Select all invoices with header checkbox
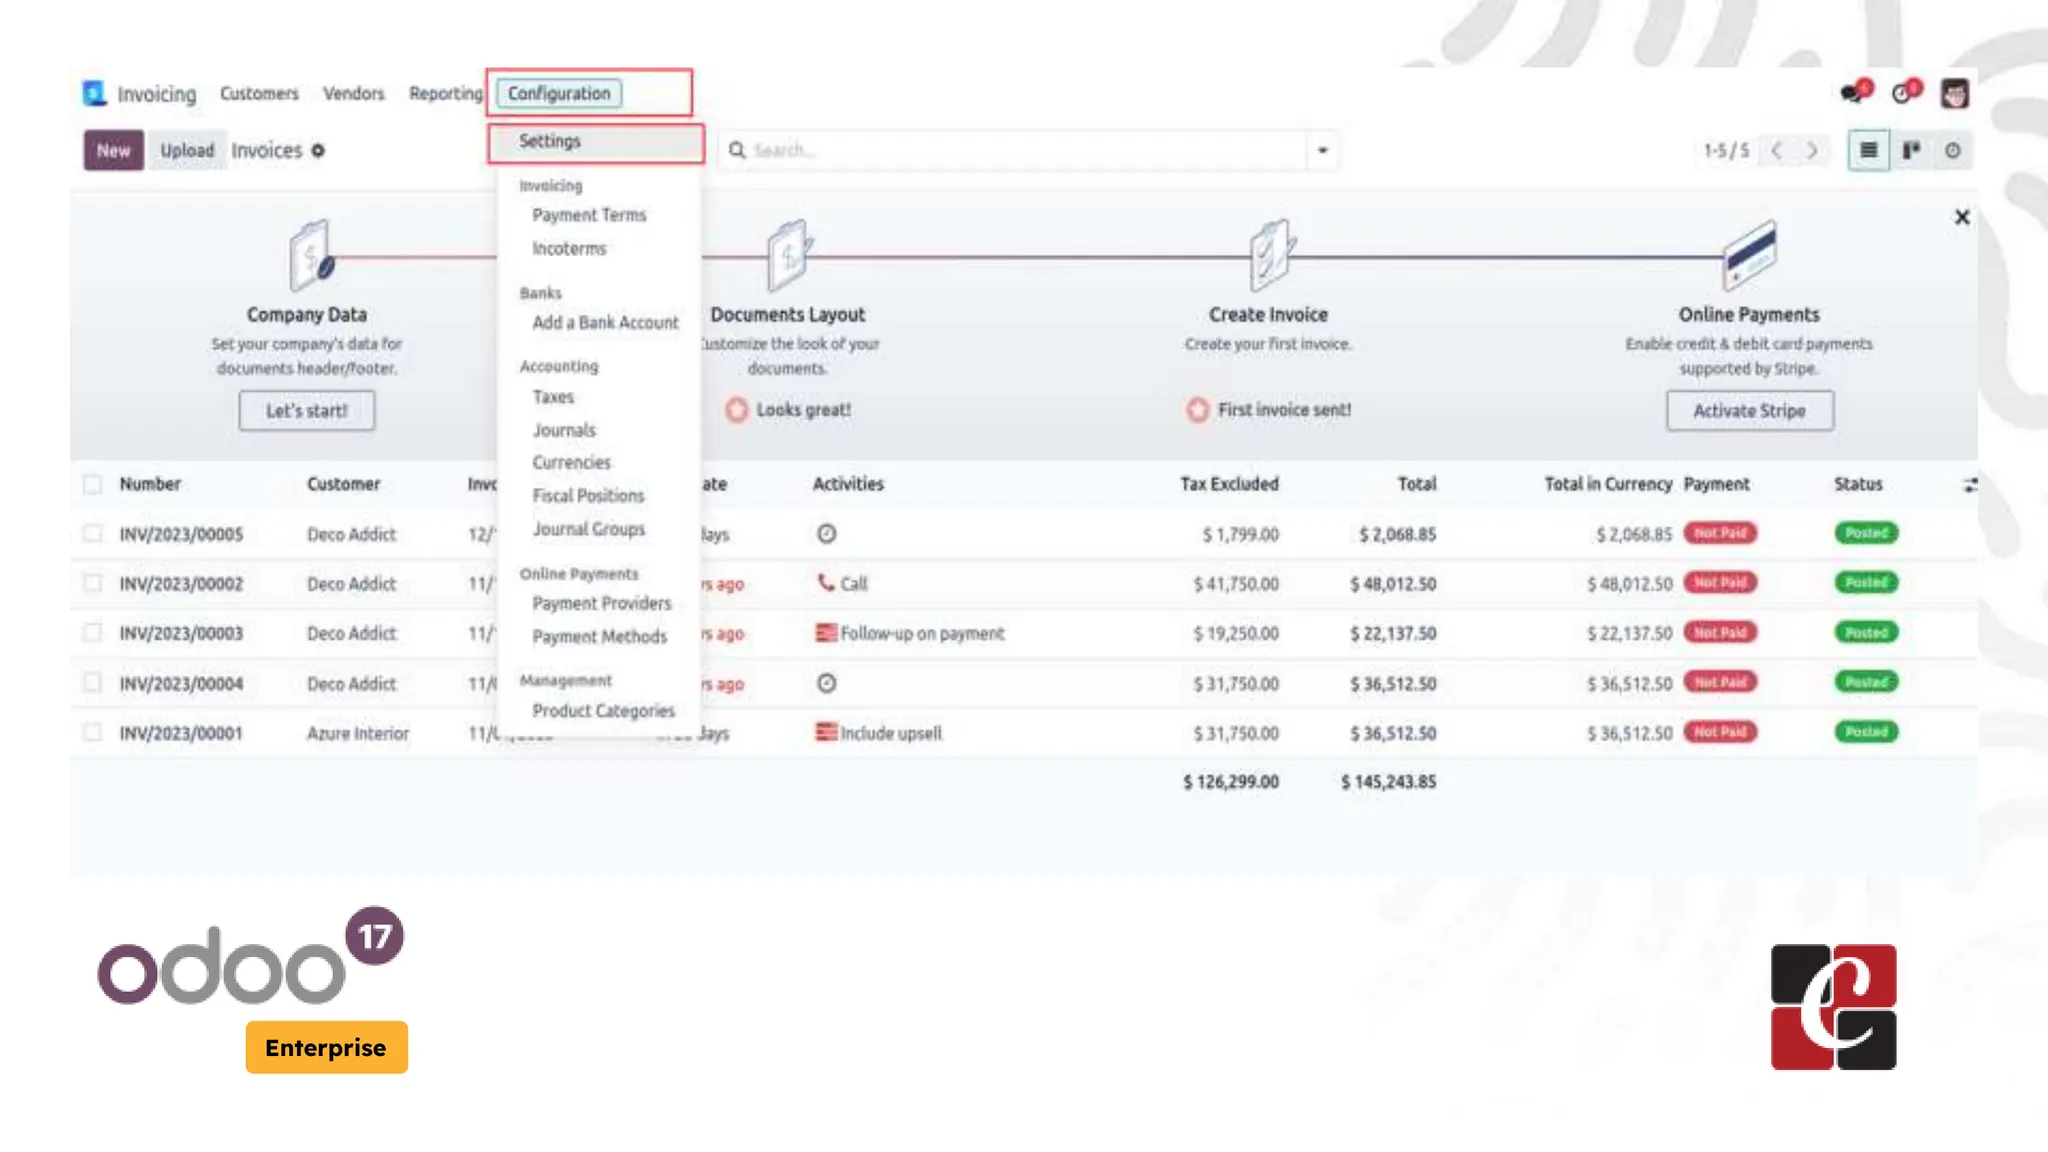This screenshot has height=1152, width=2048. coord(92,484)
